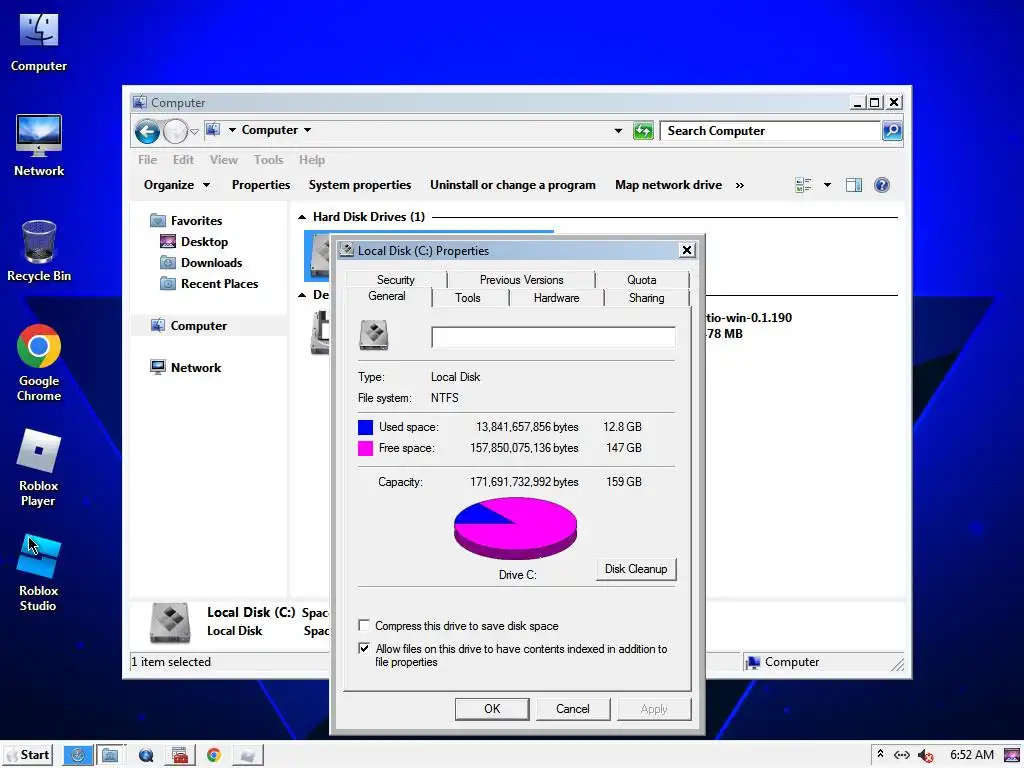Click Properties in the Computer toolbar
Image resolution: width=1024 pixels, height=768 pixels.
(x=261, y=185)
